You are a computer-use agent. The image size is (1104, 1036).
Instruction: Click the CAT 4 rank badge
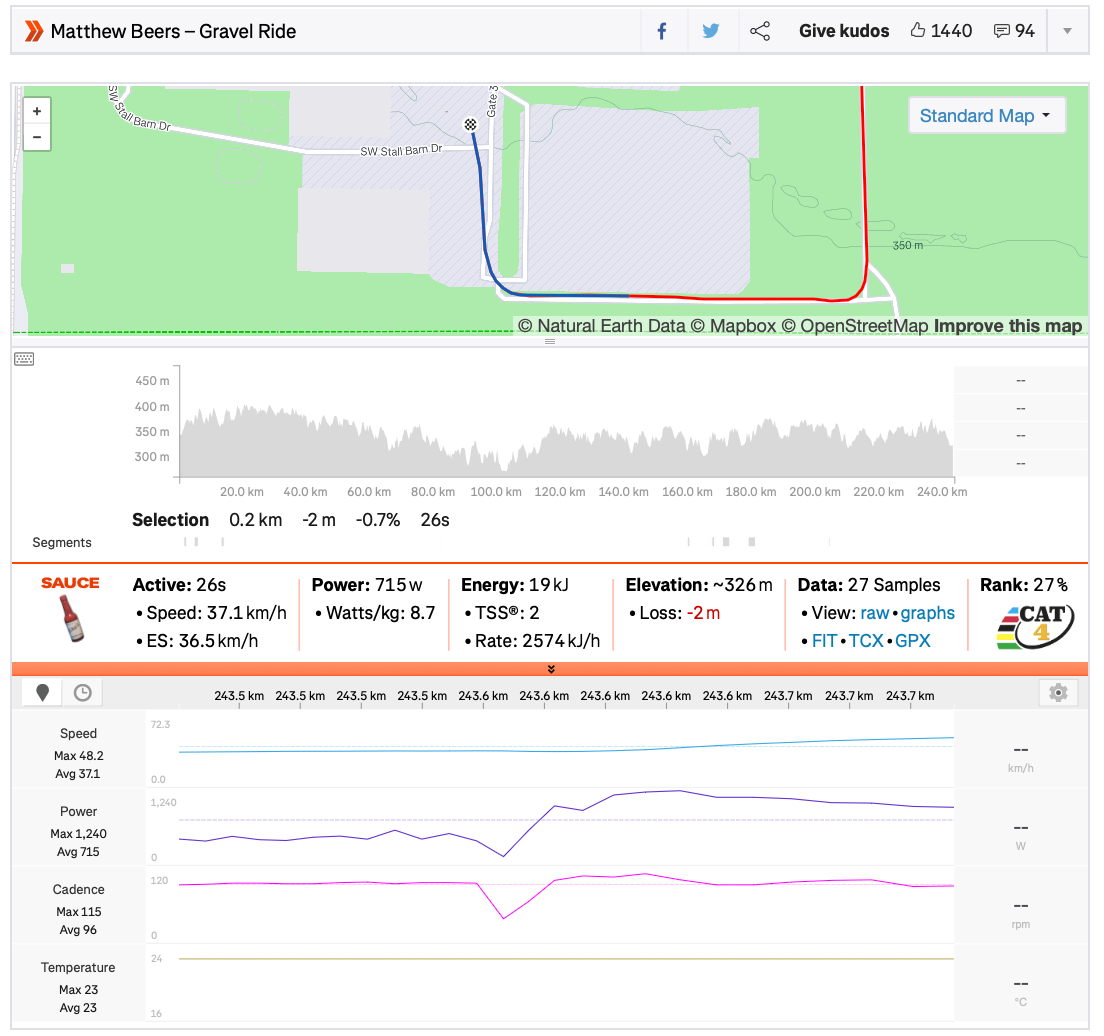pyautogui.click(x=1037, y=628)
